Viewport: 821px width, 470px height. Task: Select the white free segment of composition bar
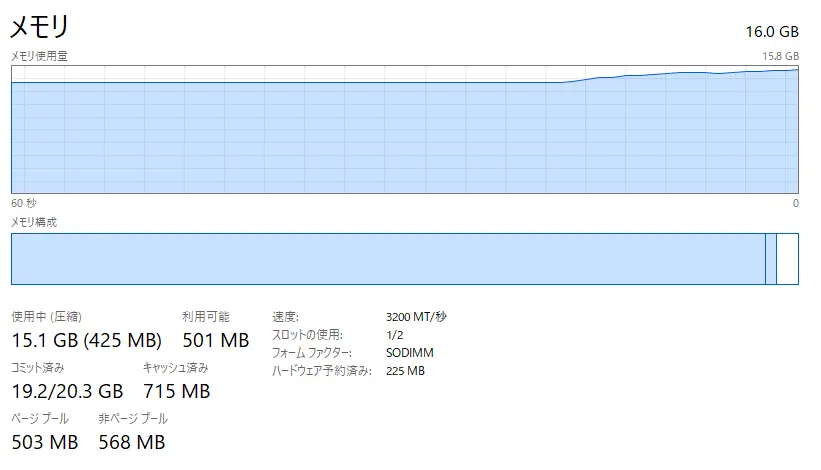pos(787,259)
